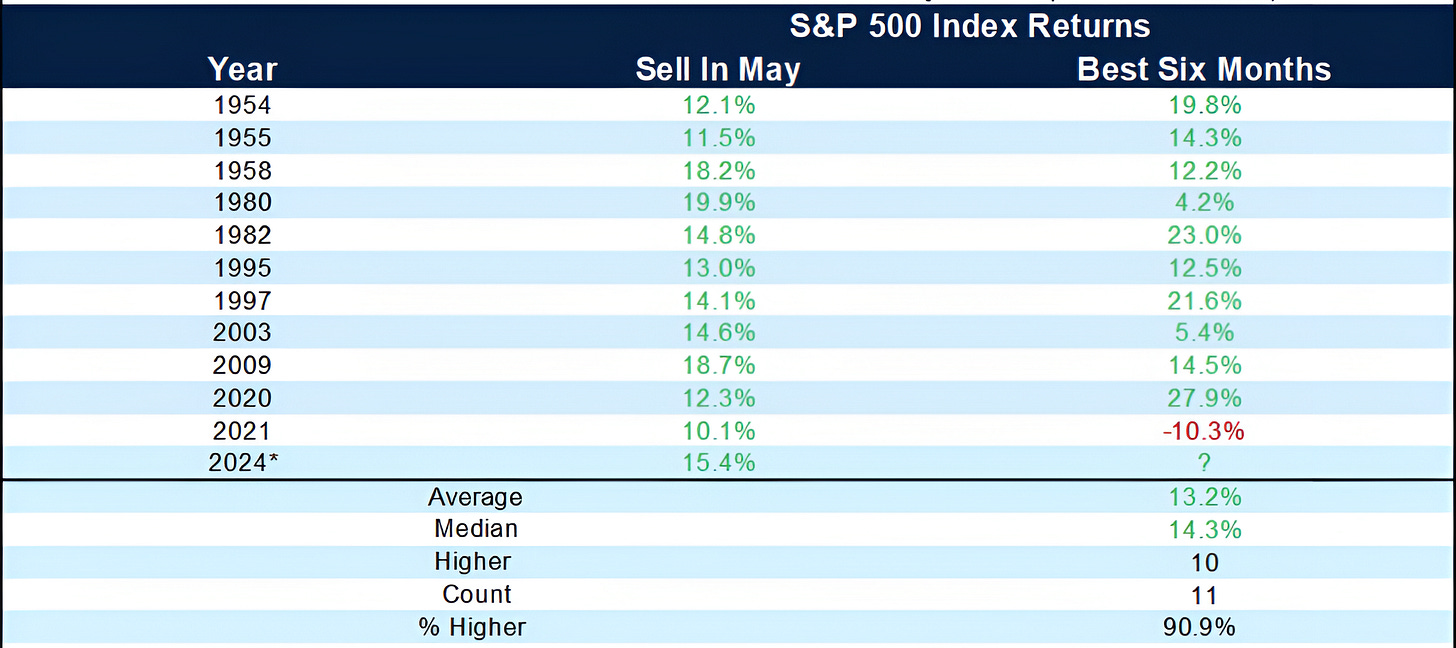Select the 18.2% Sell In May value
This screenshot has height=648, width=1456.
tap(719, 170)
